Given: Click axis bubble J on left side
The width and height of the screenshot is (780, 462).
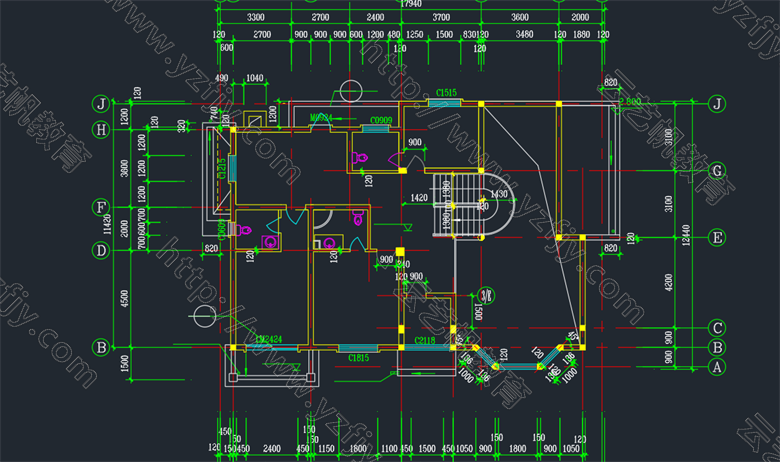Looking at the screenshot, I should (101, 104).
